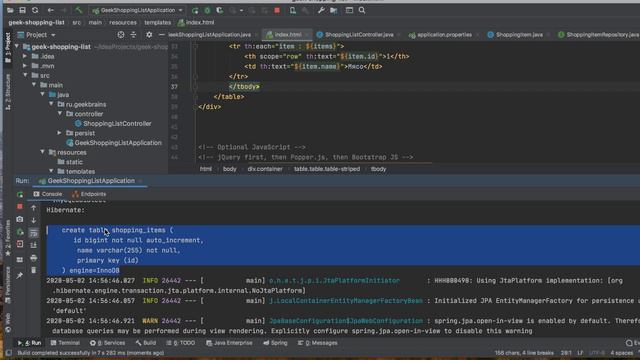The width and height of the screenshot is (640, 360).
Task: Click the Print console icon
Action: pyautogui.click(x=33, y=258)
